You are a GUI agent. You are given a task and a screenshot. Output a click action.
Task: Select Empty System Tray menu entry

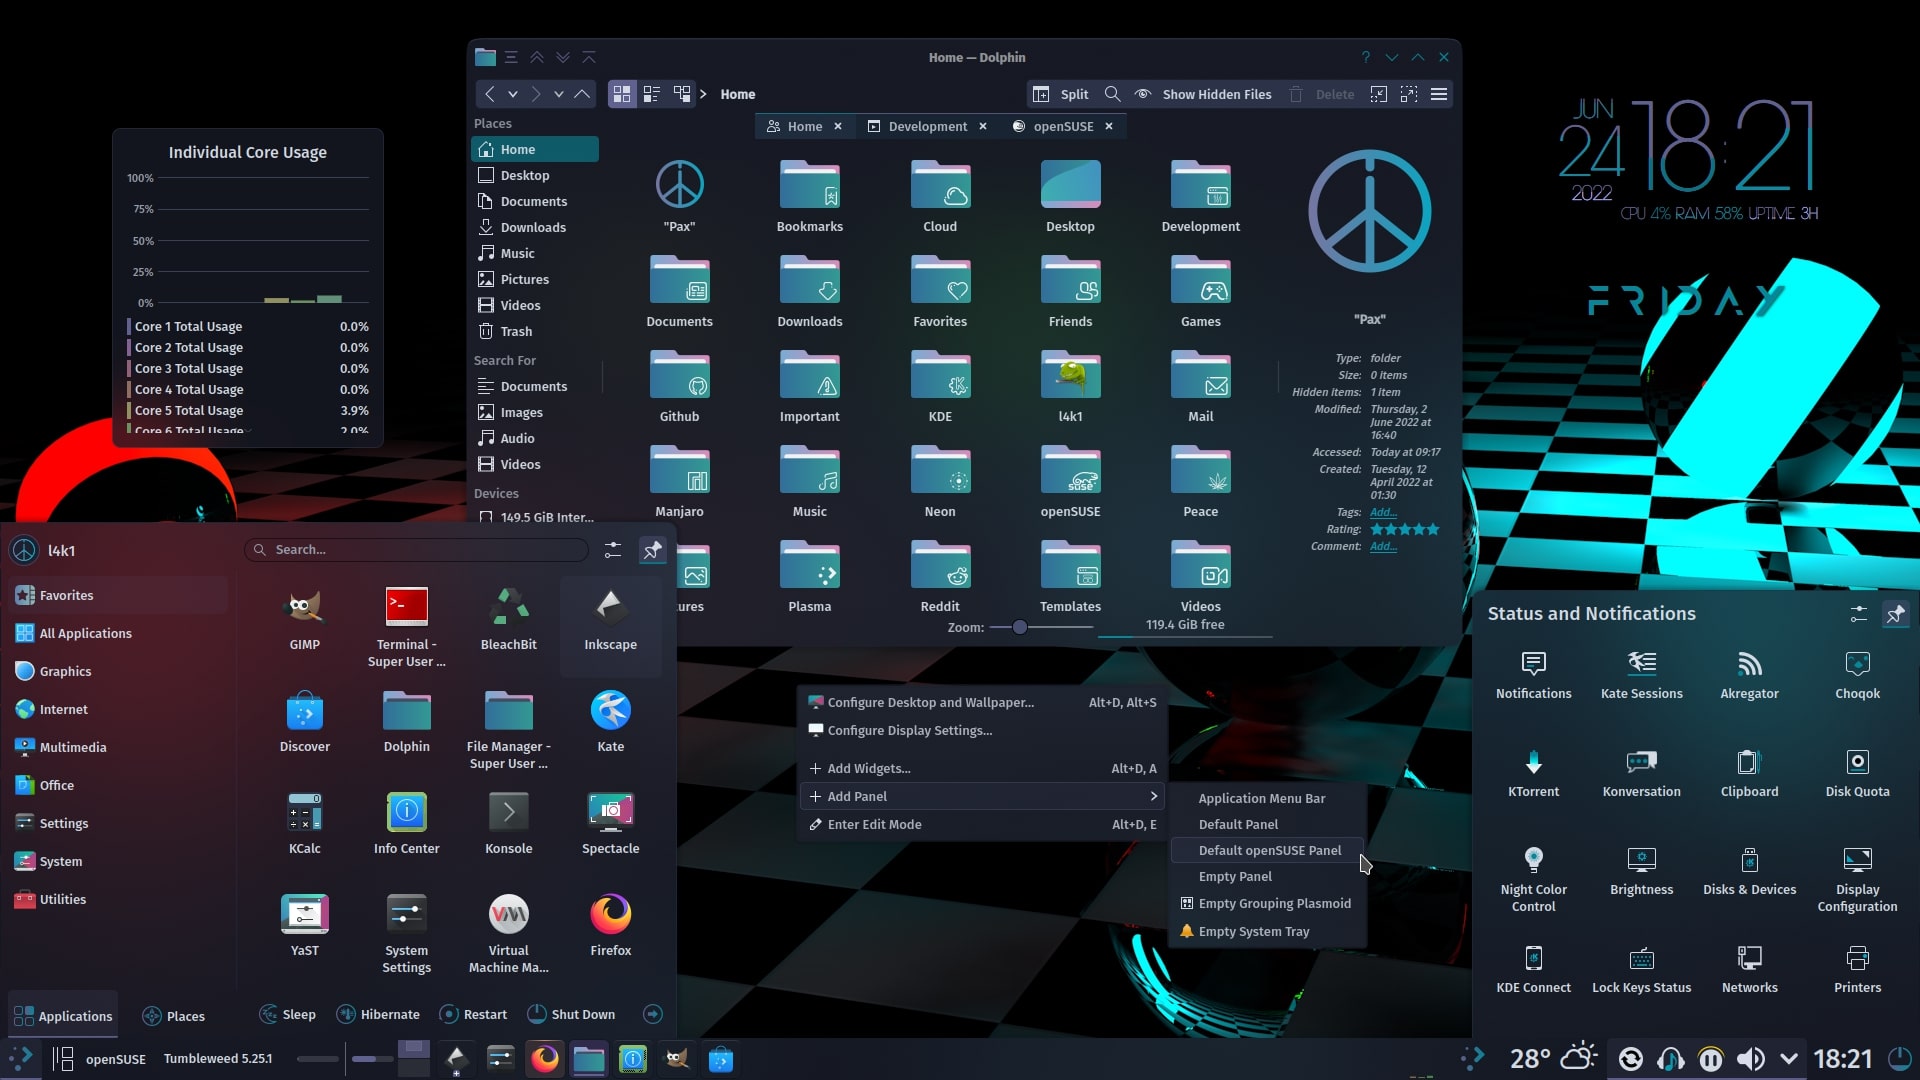1268,931
